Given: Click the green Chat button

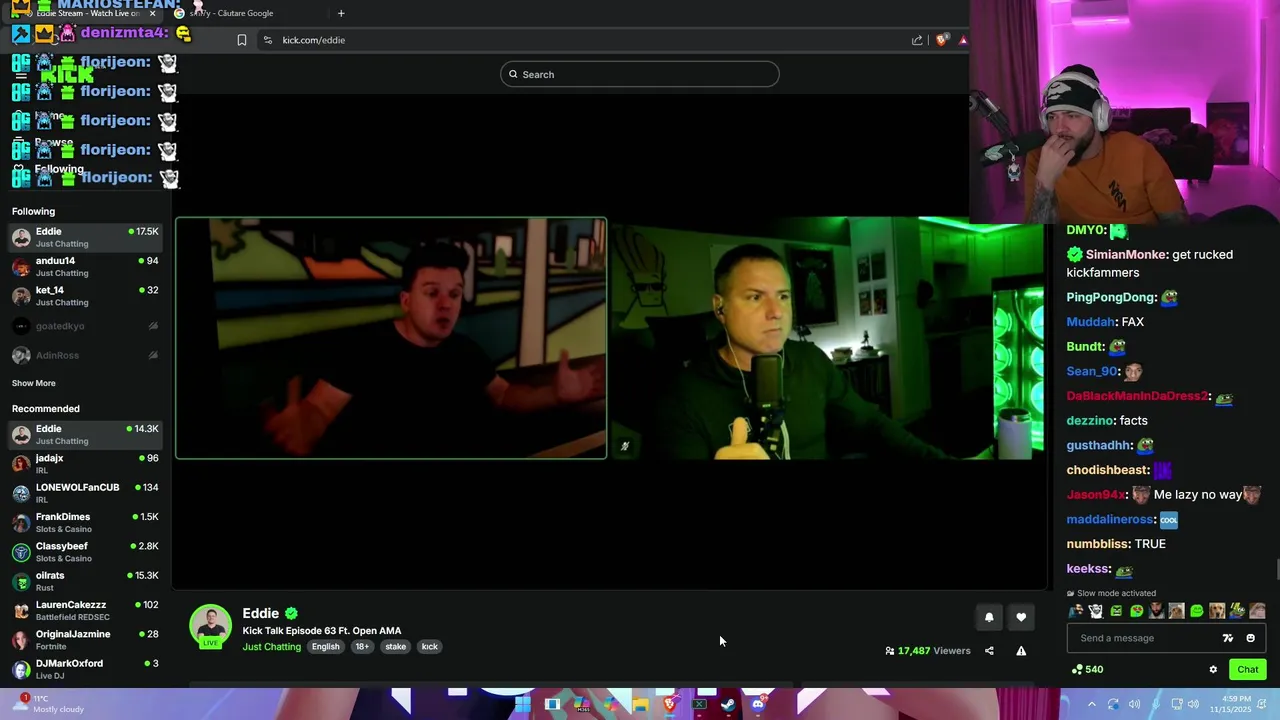Looking at the screenshot, I should (x=1247, y=670).
